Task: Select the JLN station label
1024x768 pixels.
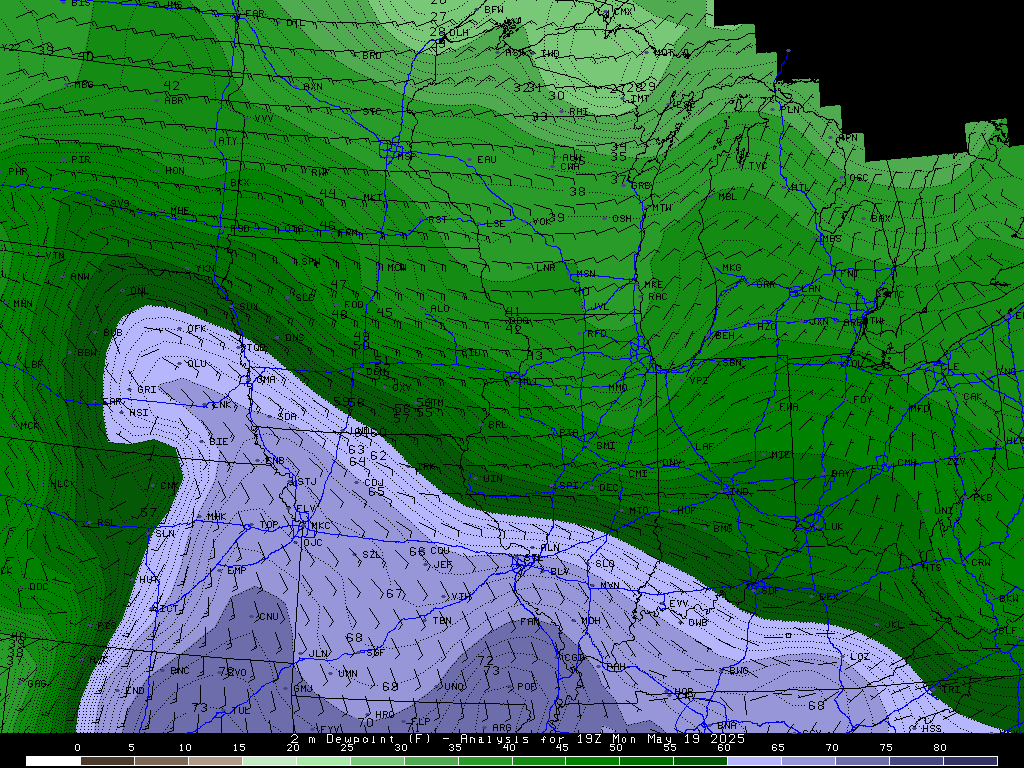Action: point(318,654)
